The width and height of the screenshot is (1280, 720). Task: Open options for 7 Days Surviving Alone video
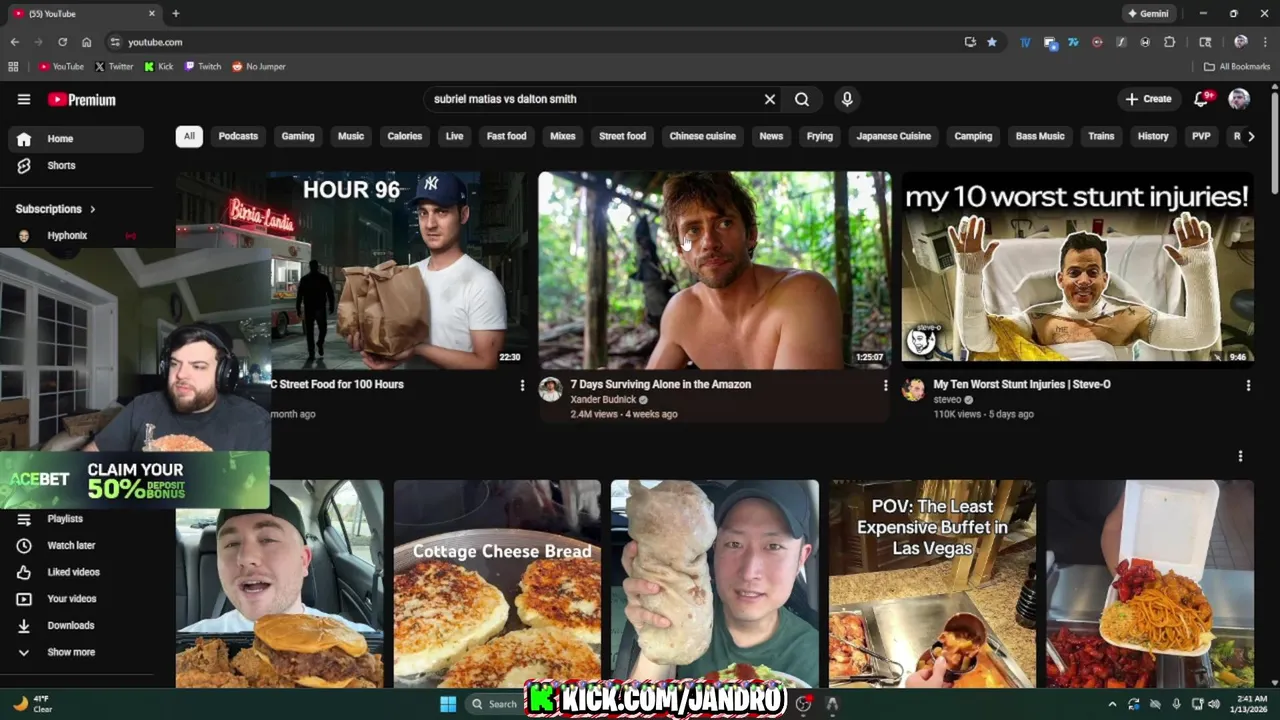click(885, 385)
